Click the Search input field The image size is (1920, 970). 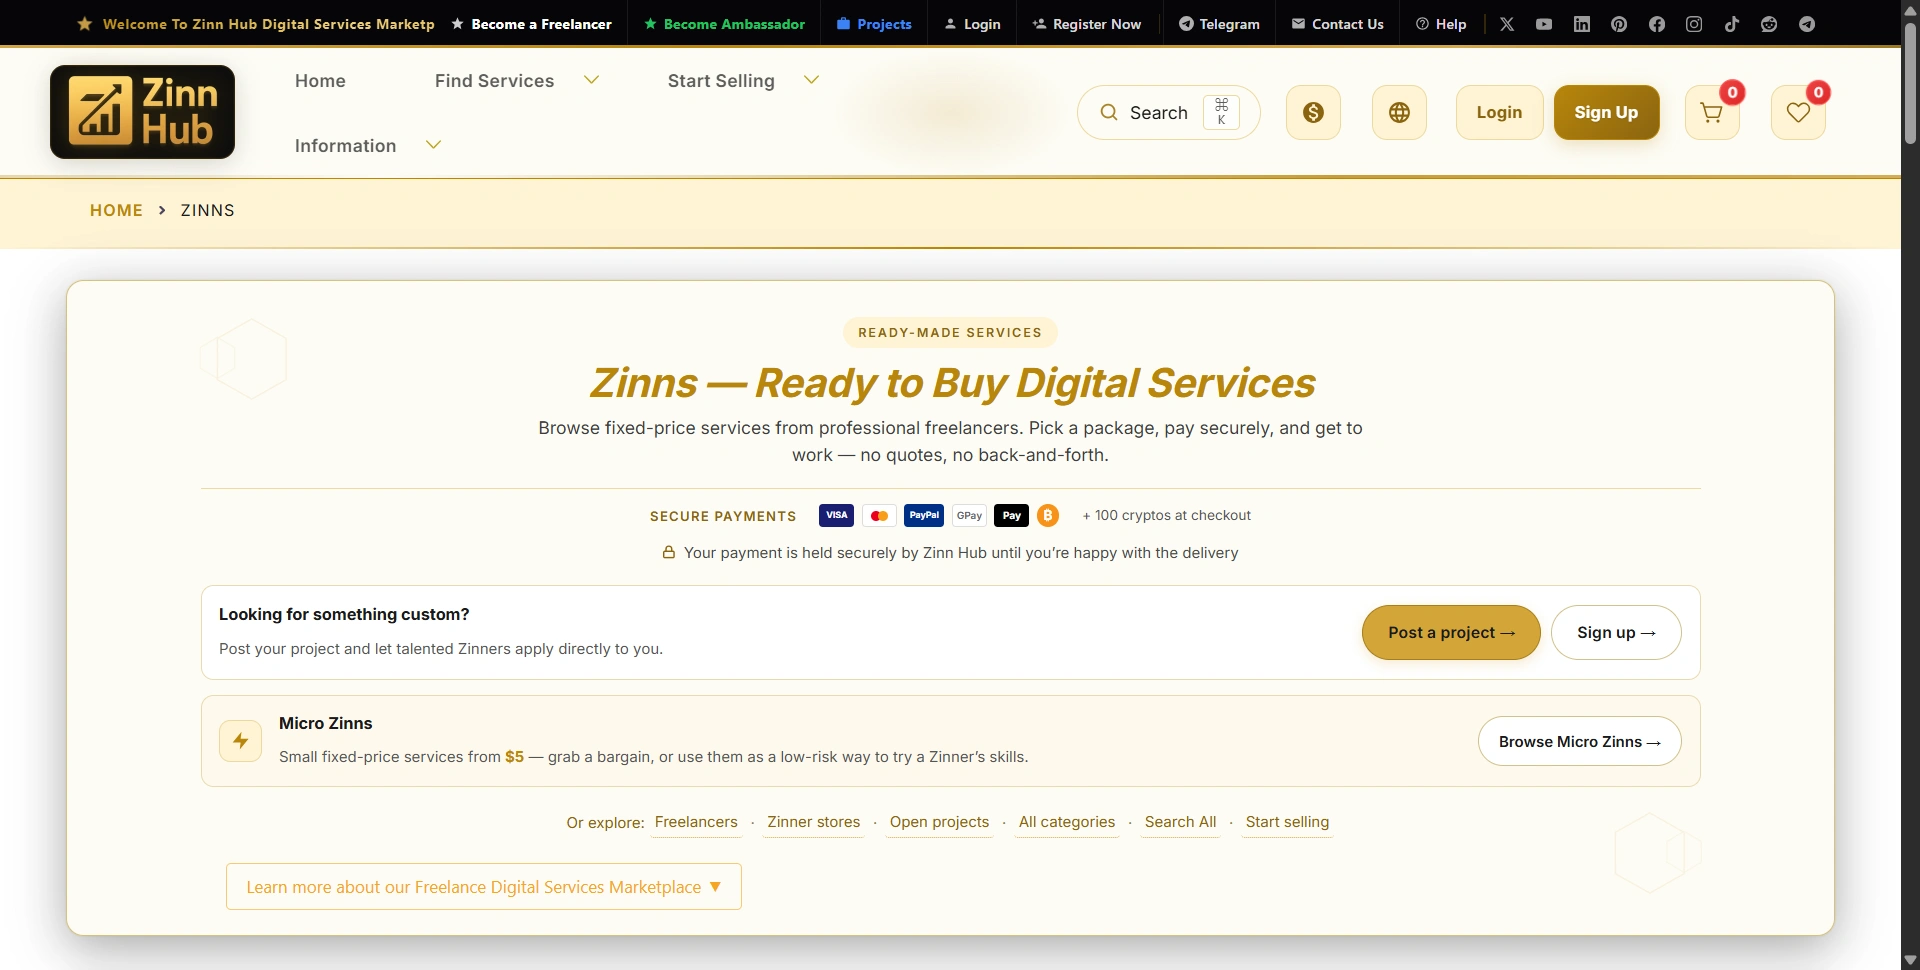1168,112
